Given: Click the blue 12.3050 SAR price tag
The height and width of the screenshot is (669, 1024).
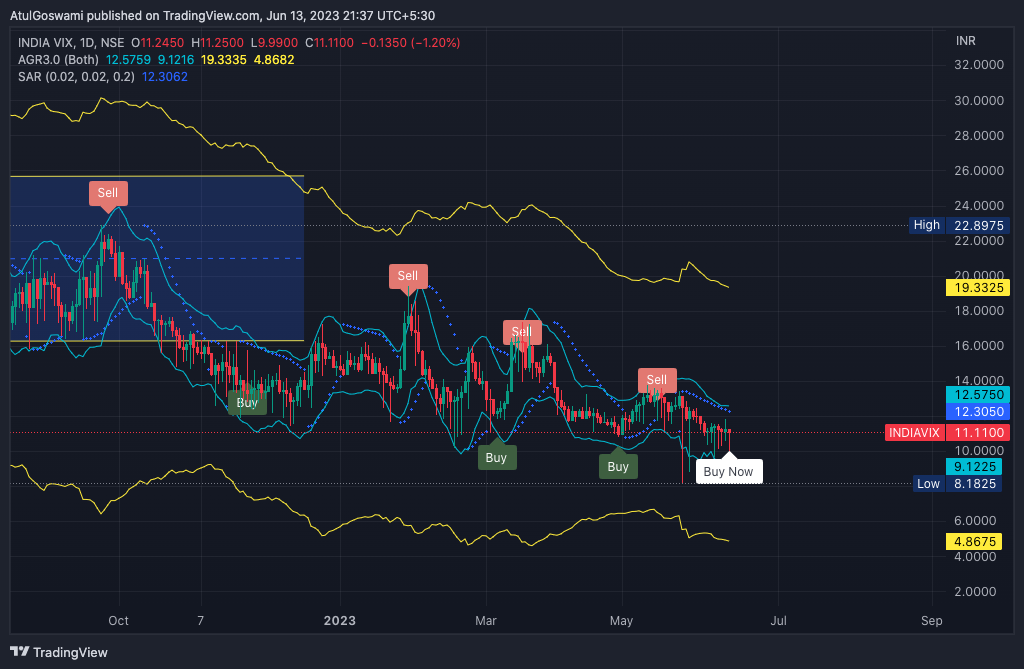Looking at the screenshot, I should (x=978, y=412).
